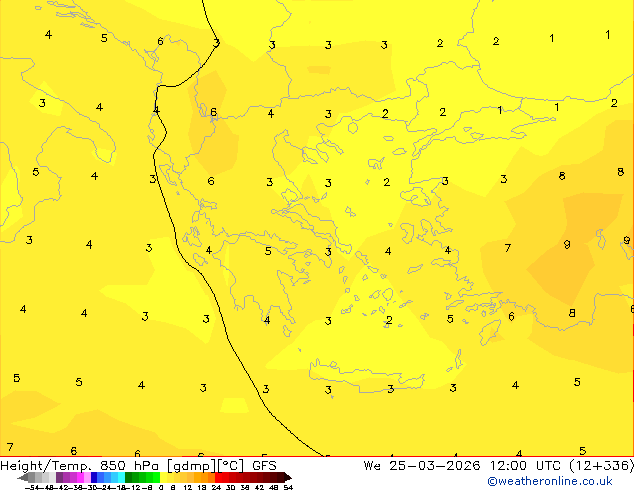Click the dark maroon right arrow end of scale

287,478
